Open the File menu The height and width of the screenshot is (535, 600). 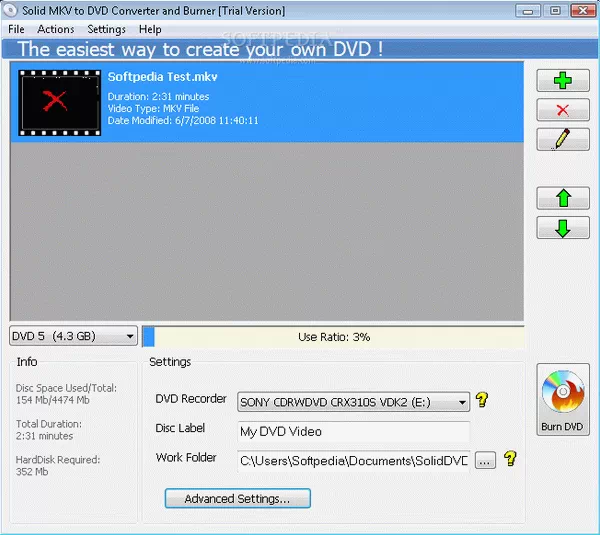tap(16, 30)
